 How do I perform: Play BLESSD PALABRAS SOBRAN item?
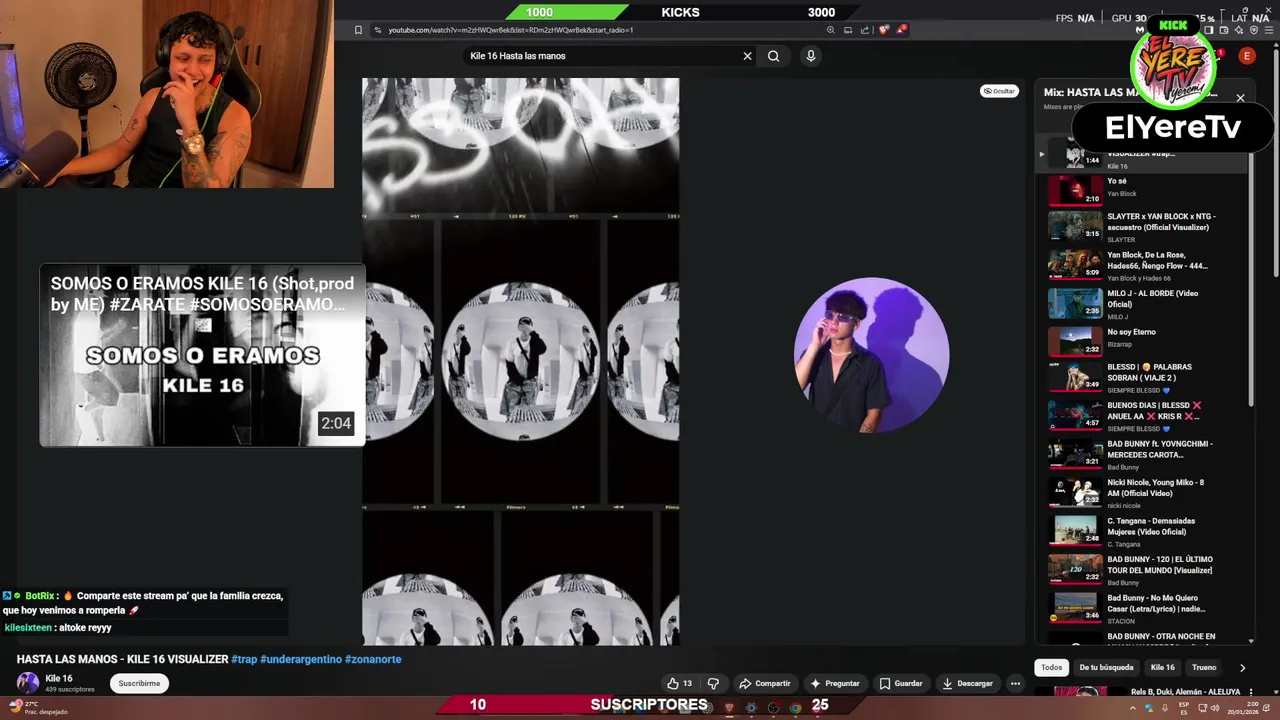1140,377
